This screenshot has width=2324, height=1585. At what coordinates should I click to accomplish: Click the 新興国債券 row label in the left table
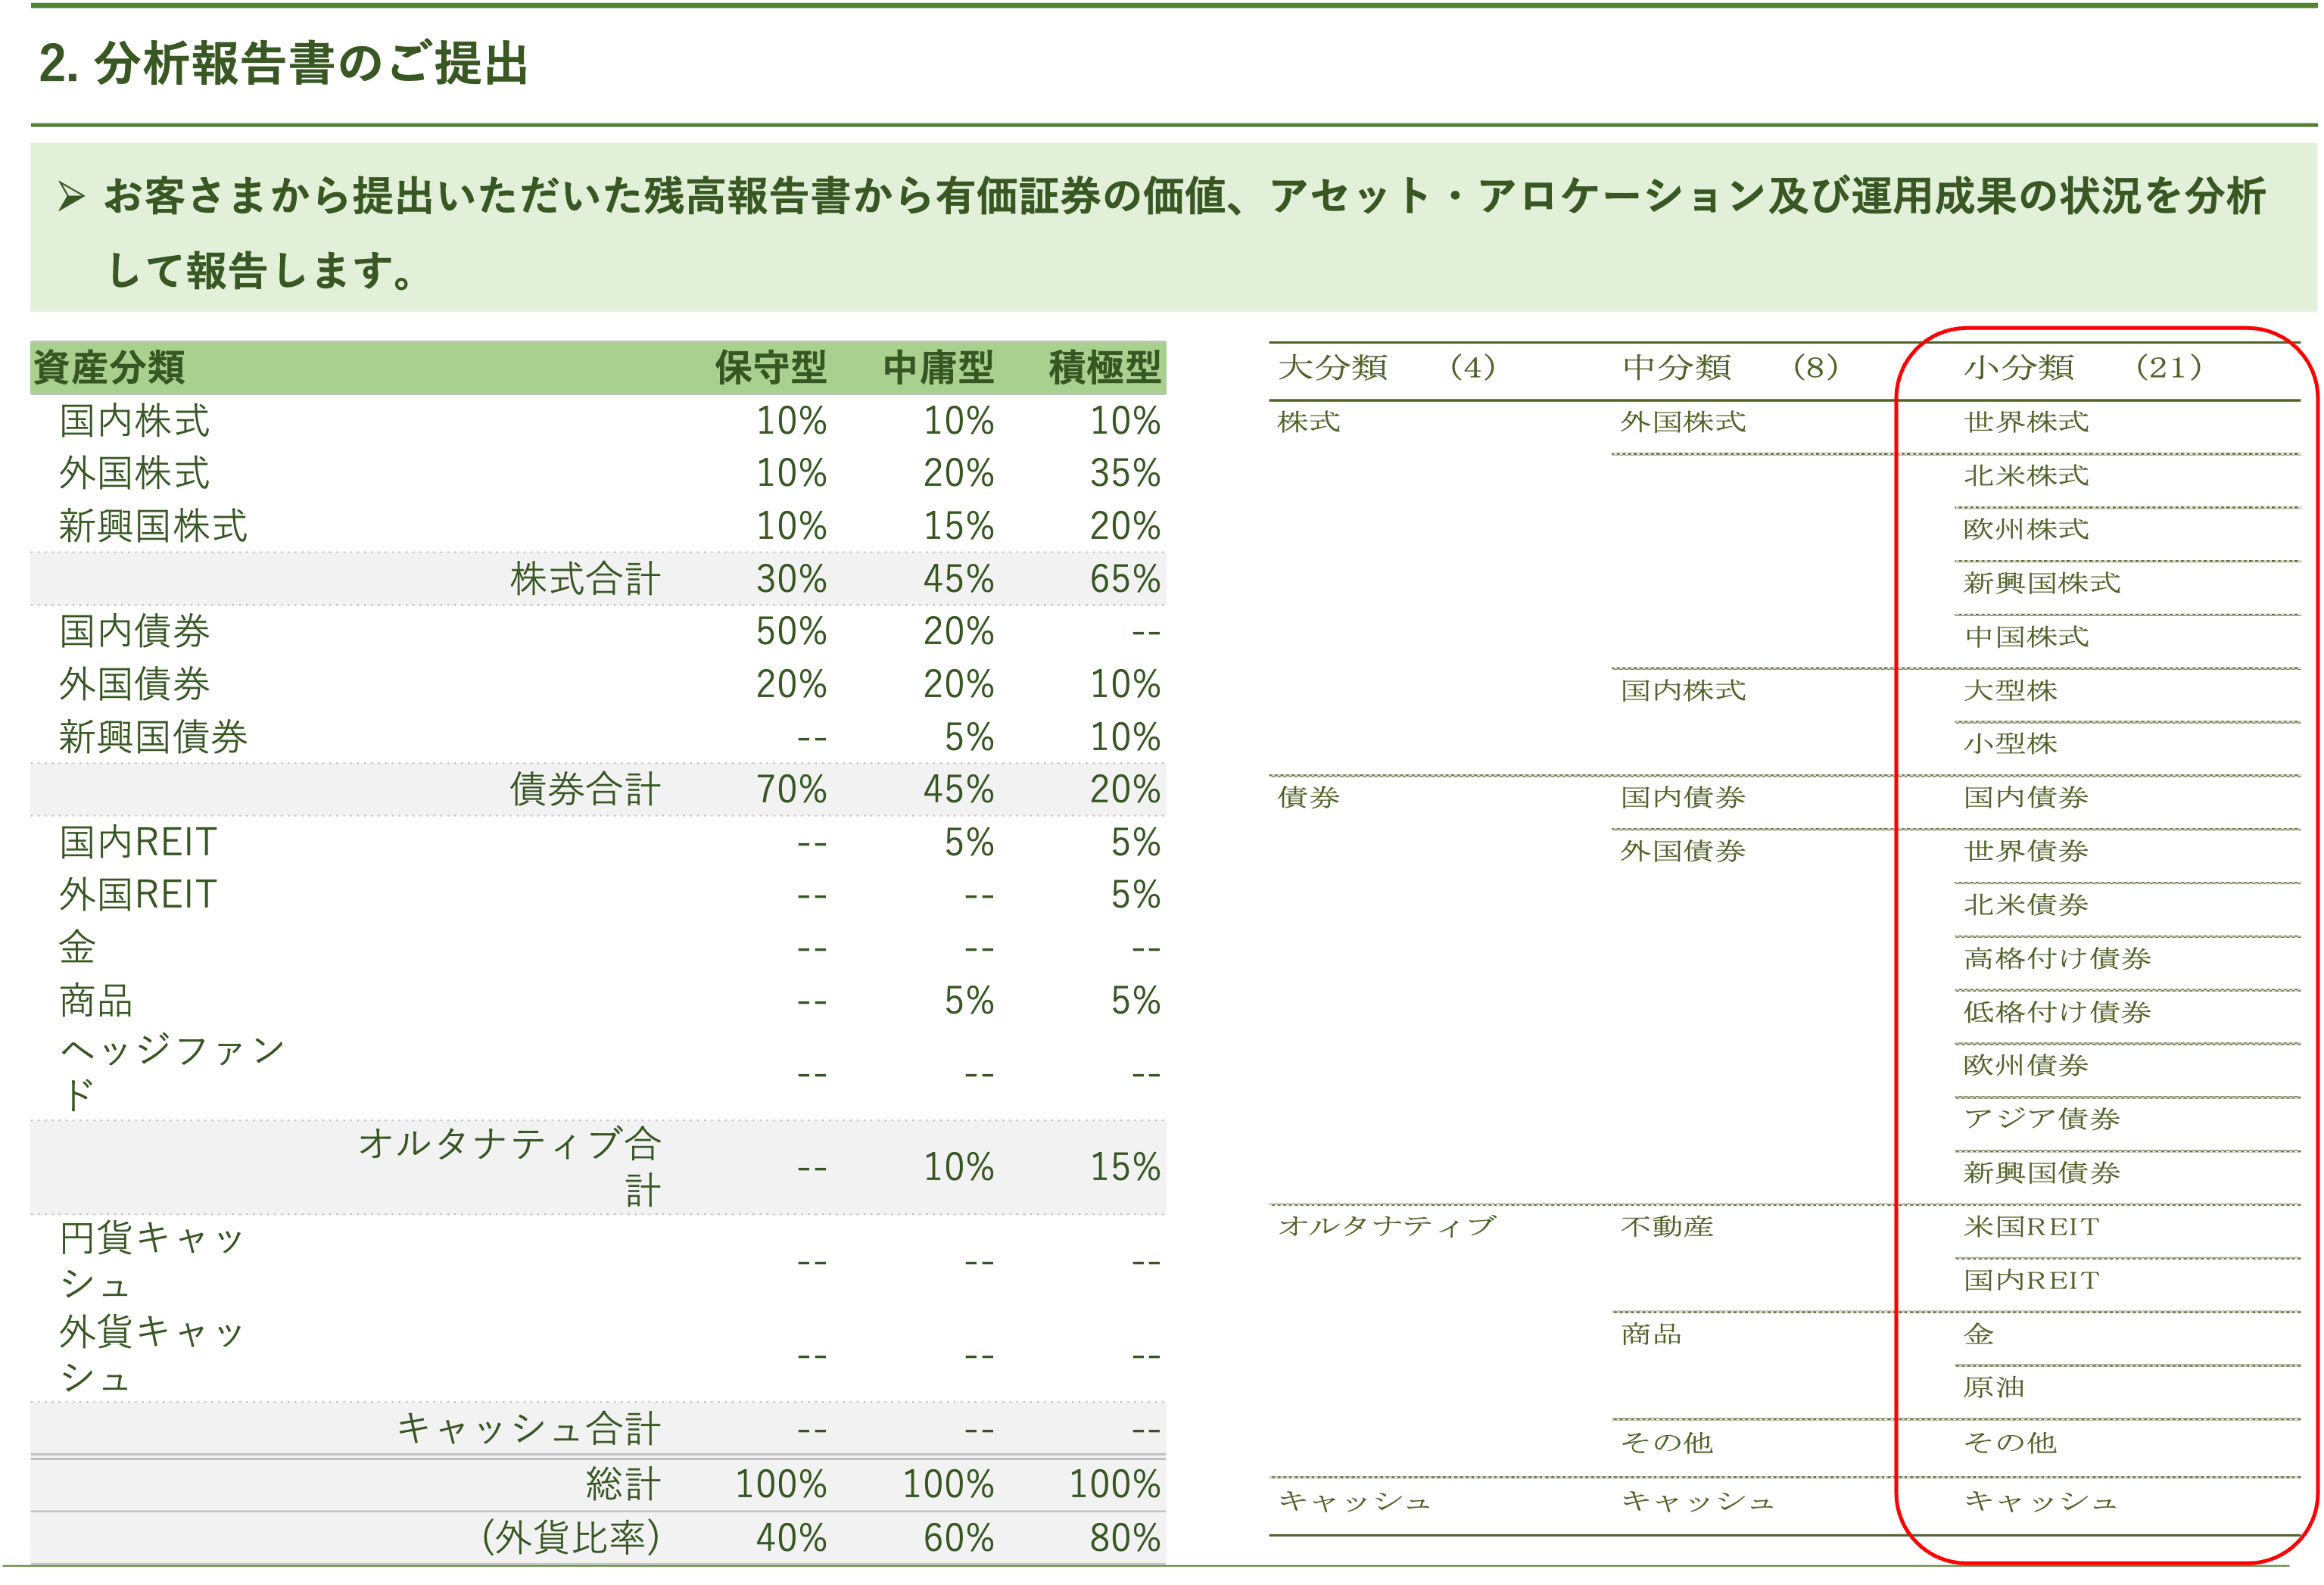153,737
